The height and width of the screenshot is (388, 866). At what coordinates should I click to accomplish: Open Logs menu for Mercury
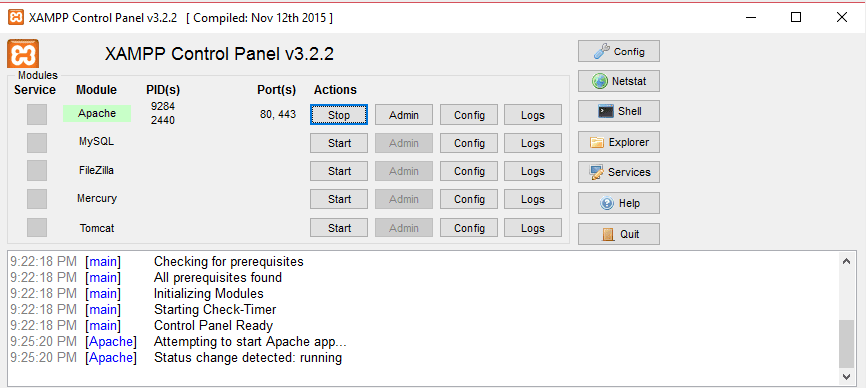coord(532,199)
